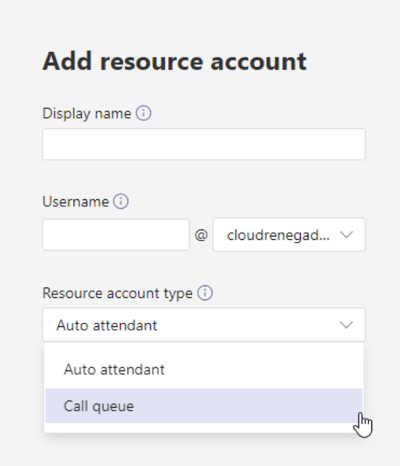Click the chevron arrow in the domain selector

[346, 235]
